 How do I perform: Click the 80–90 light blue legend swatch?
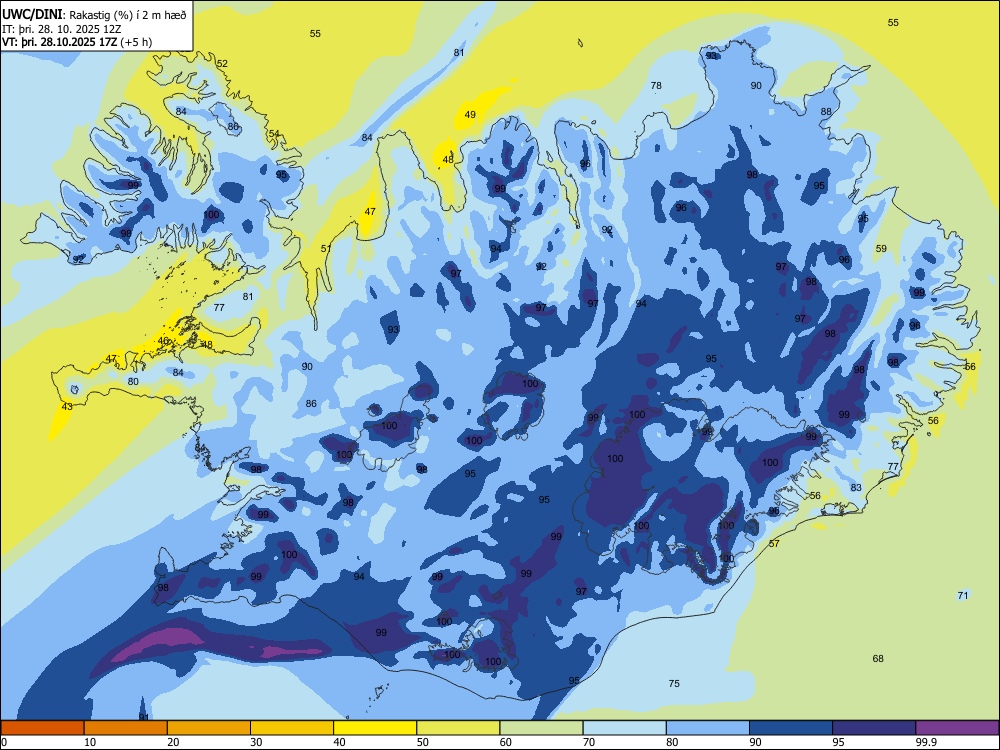(707, 728)
